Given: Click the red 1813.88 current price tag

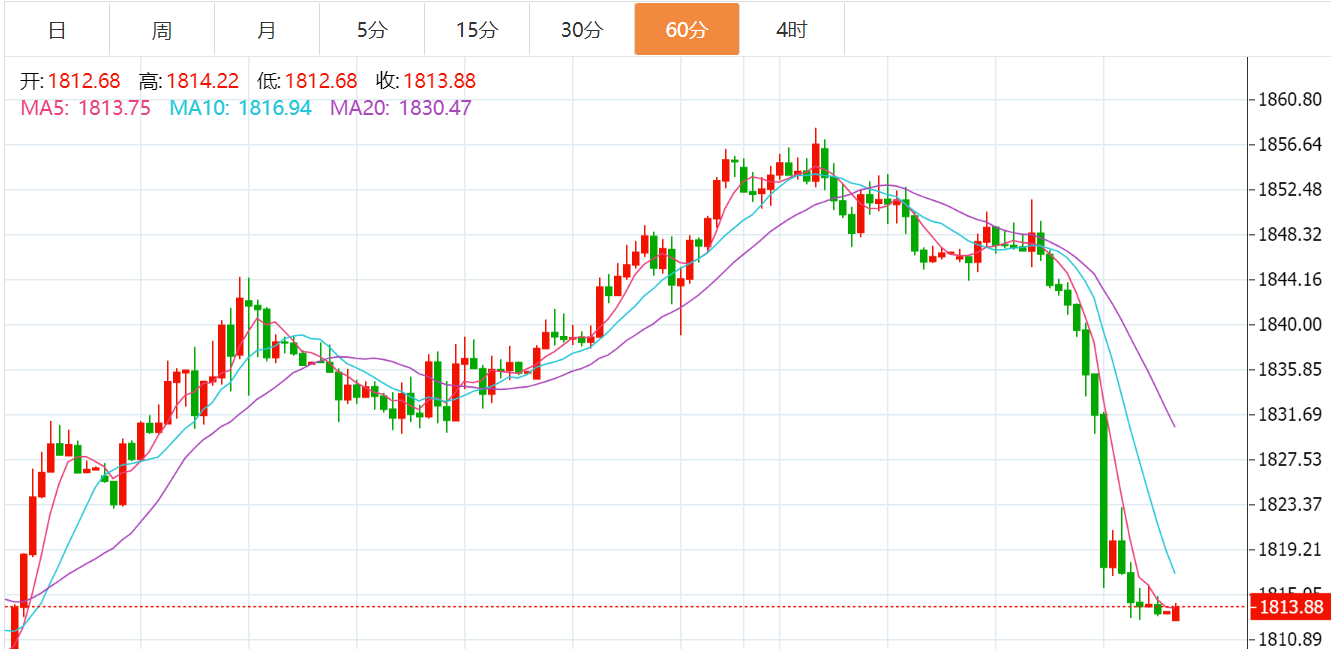Looking at the screenshot, I should pos(1290,607).
